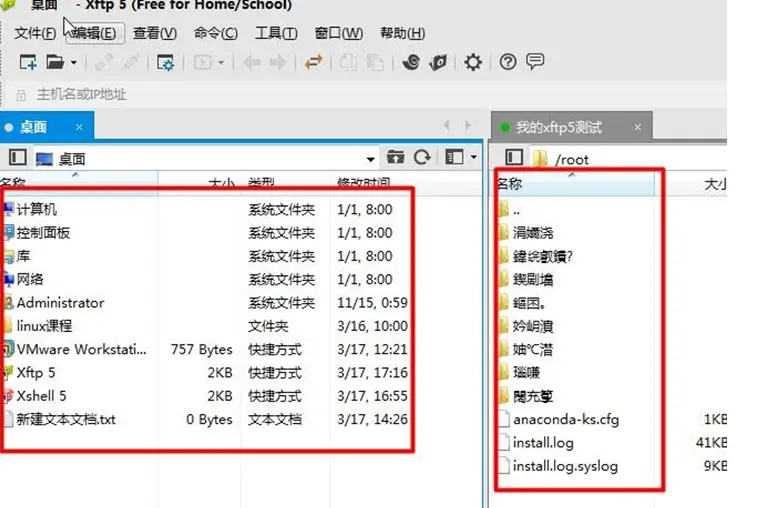
Task: Open Help via question mark icon
Action: click(x=508, y=62)
